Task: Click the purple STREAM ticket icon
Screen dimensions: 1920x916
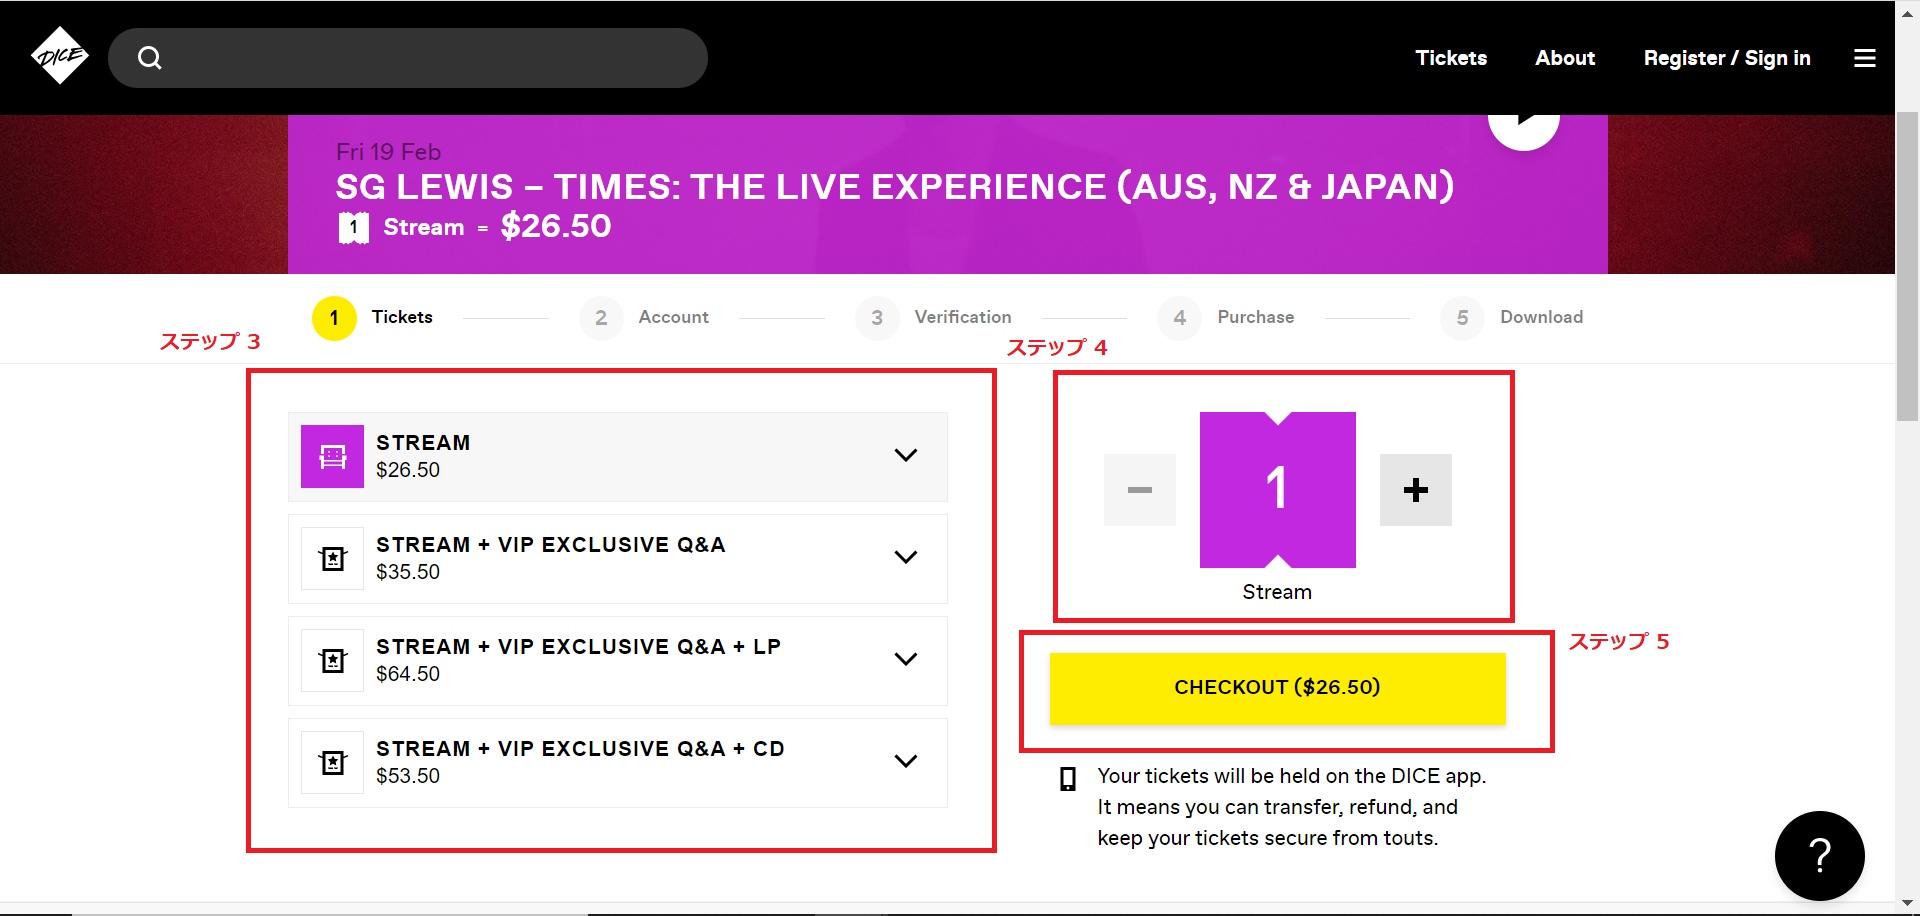Action: pyautogui.click(x=332, y=457)
